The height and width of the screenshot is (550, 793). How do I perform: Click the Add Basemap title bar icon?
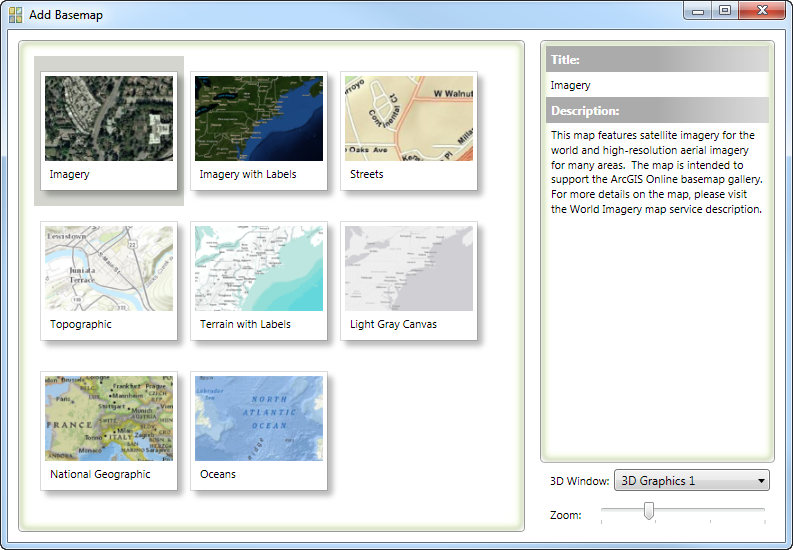(x=16, y=15)
